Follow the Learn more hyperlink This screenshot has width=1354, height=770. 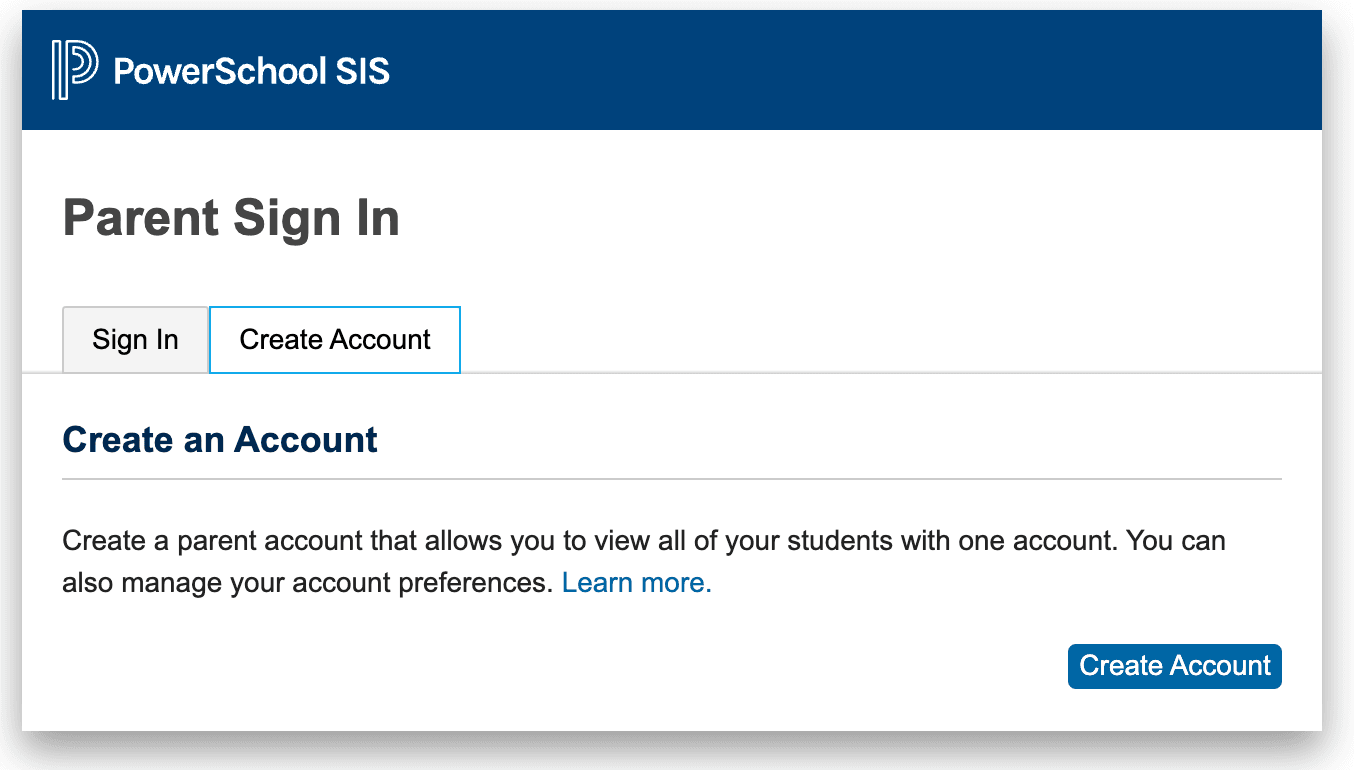pyautogui.click(x=634, y=582)
